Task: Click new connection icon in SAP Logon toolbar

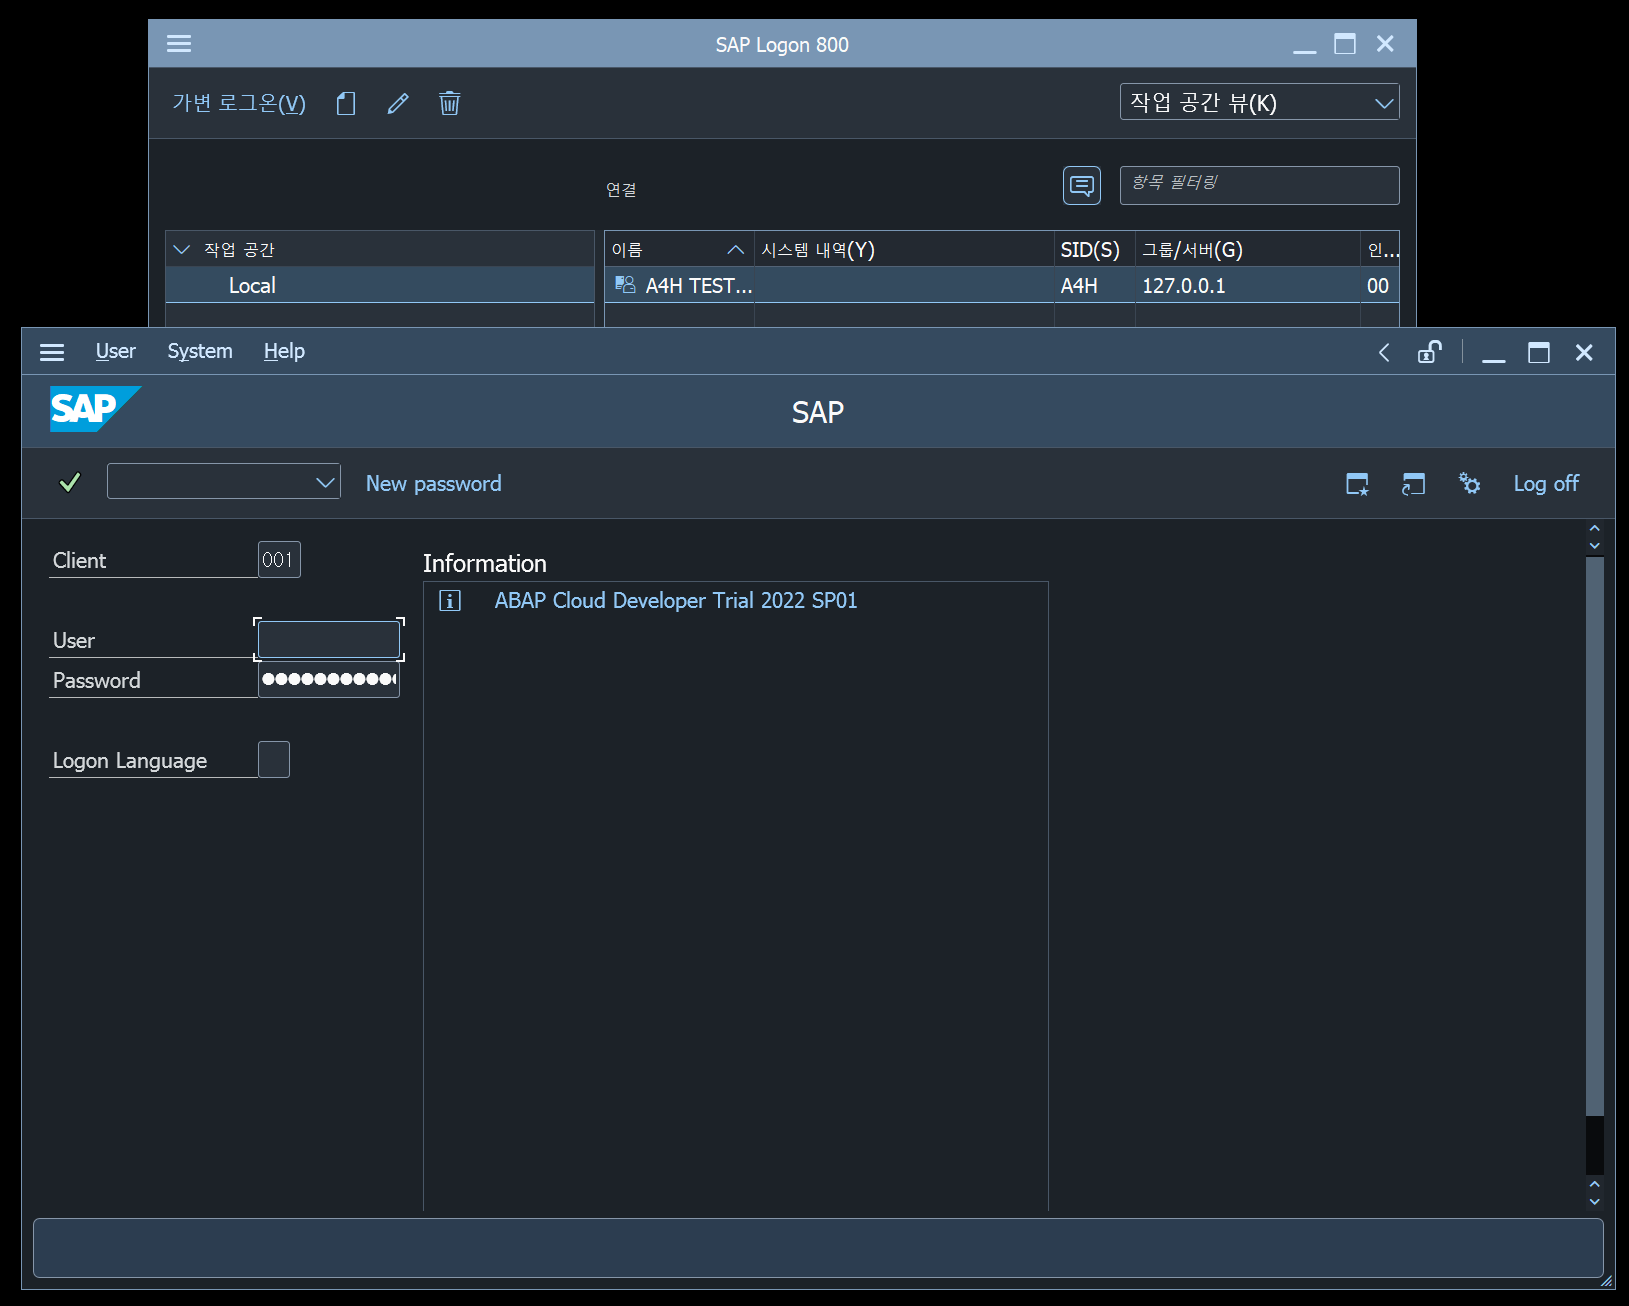Action: [x=346, y=103]
